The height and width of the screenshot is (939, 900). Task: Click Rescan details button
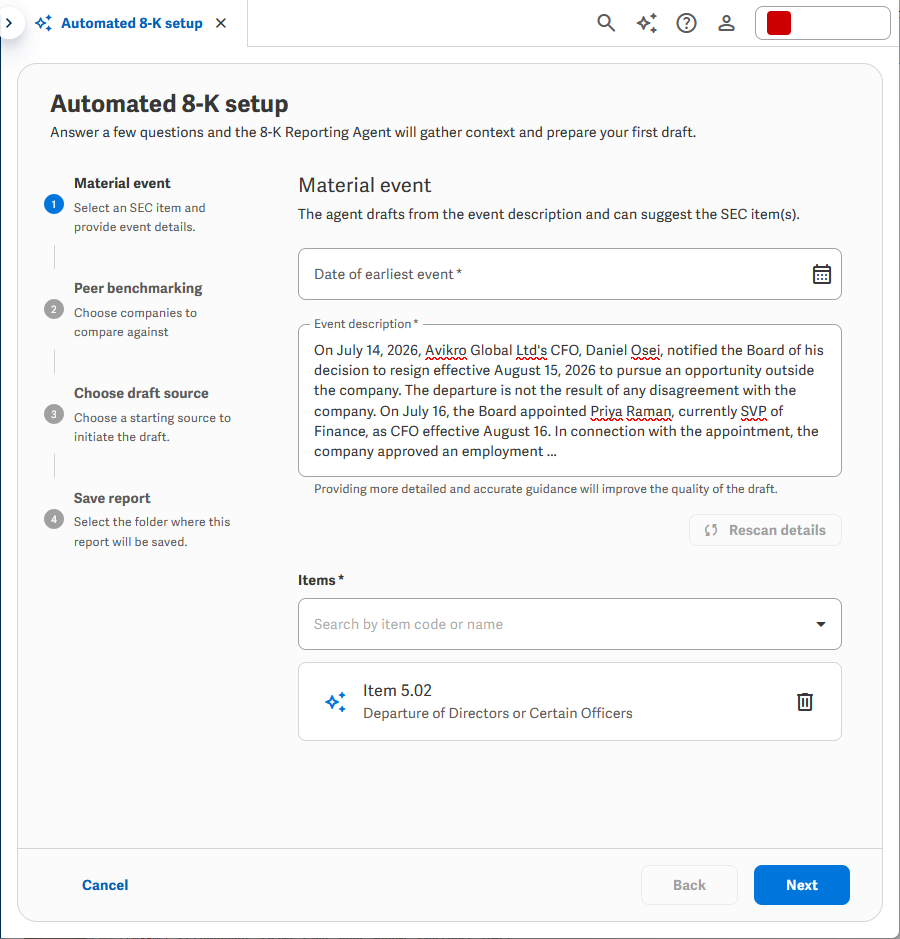(x=765, y=530)
